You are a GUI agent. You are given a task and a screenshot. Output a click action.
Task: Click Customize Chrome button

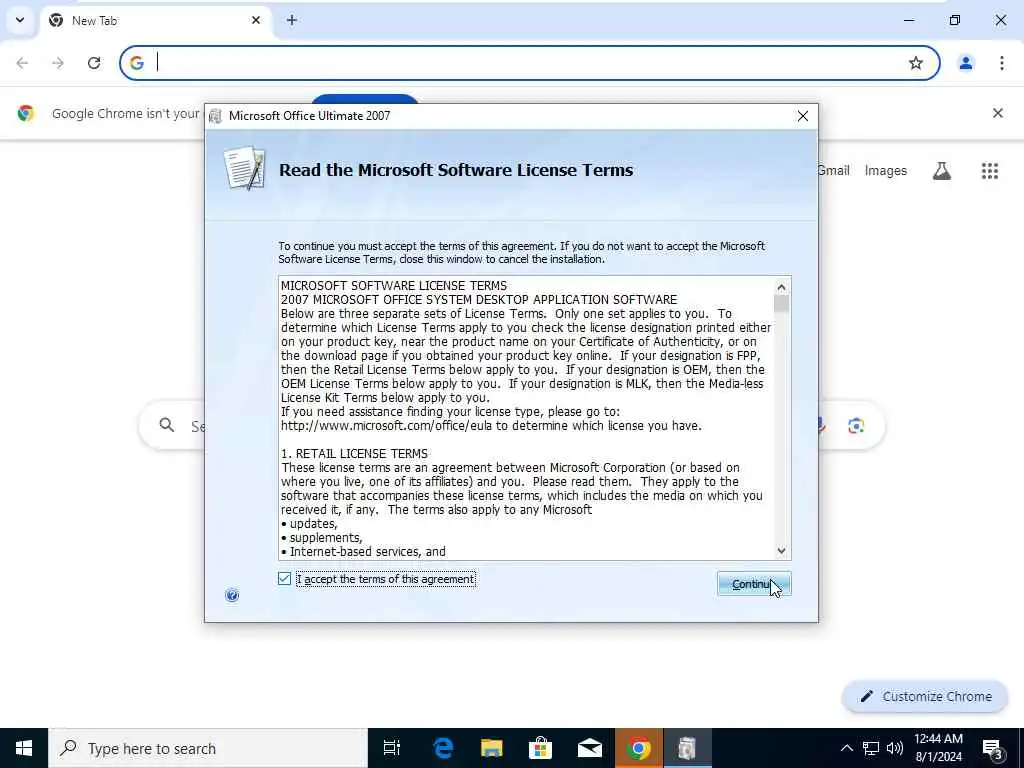(925, 697)
